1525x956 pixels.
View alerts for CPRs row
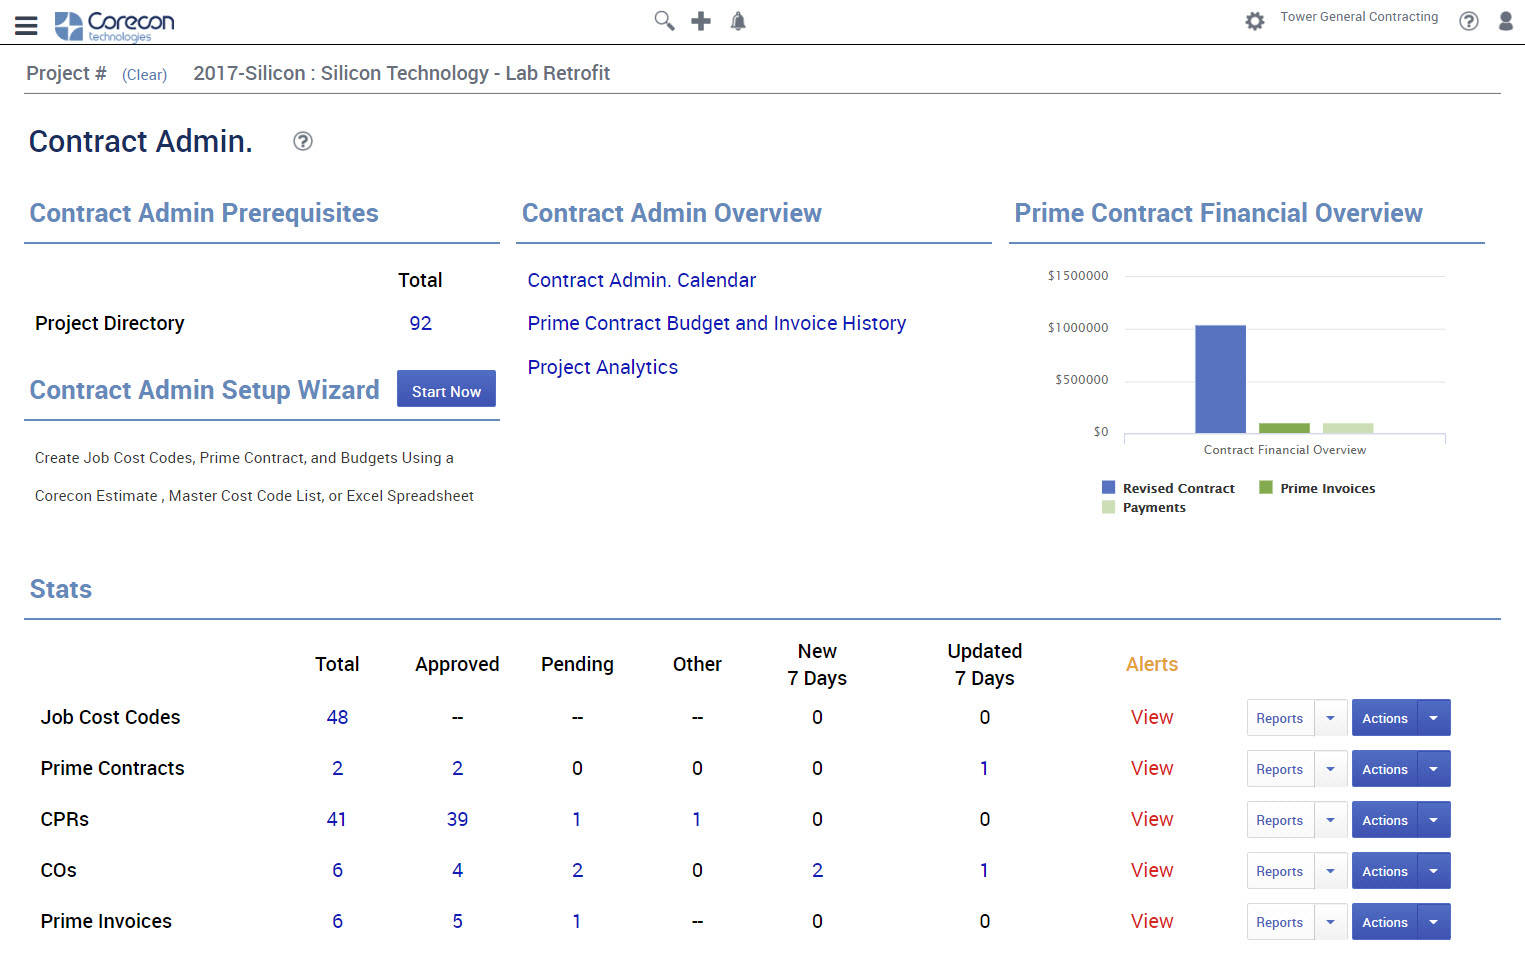(1151, 819)
